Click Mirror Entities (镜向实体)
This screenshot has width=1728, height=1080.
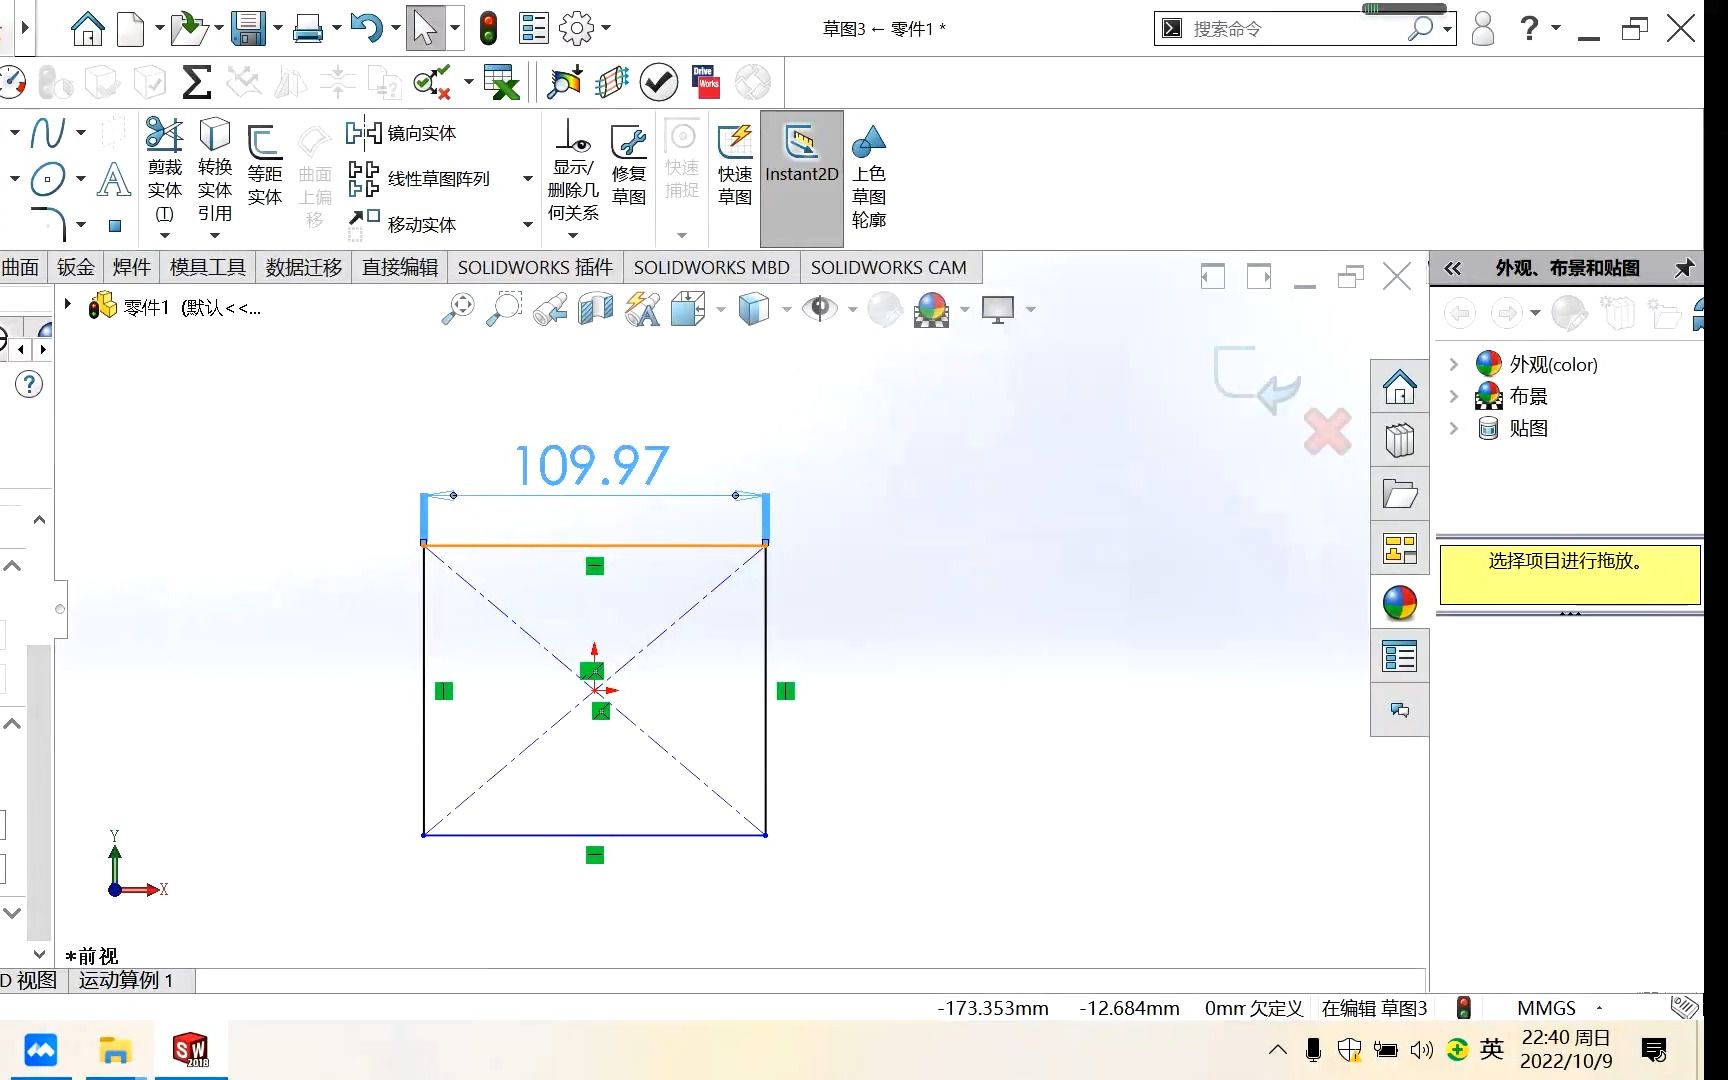pos(401,133)
